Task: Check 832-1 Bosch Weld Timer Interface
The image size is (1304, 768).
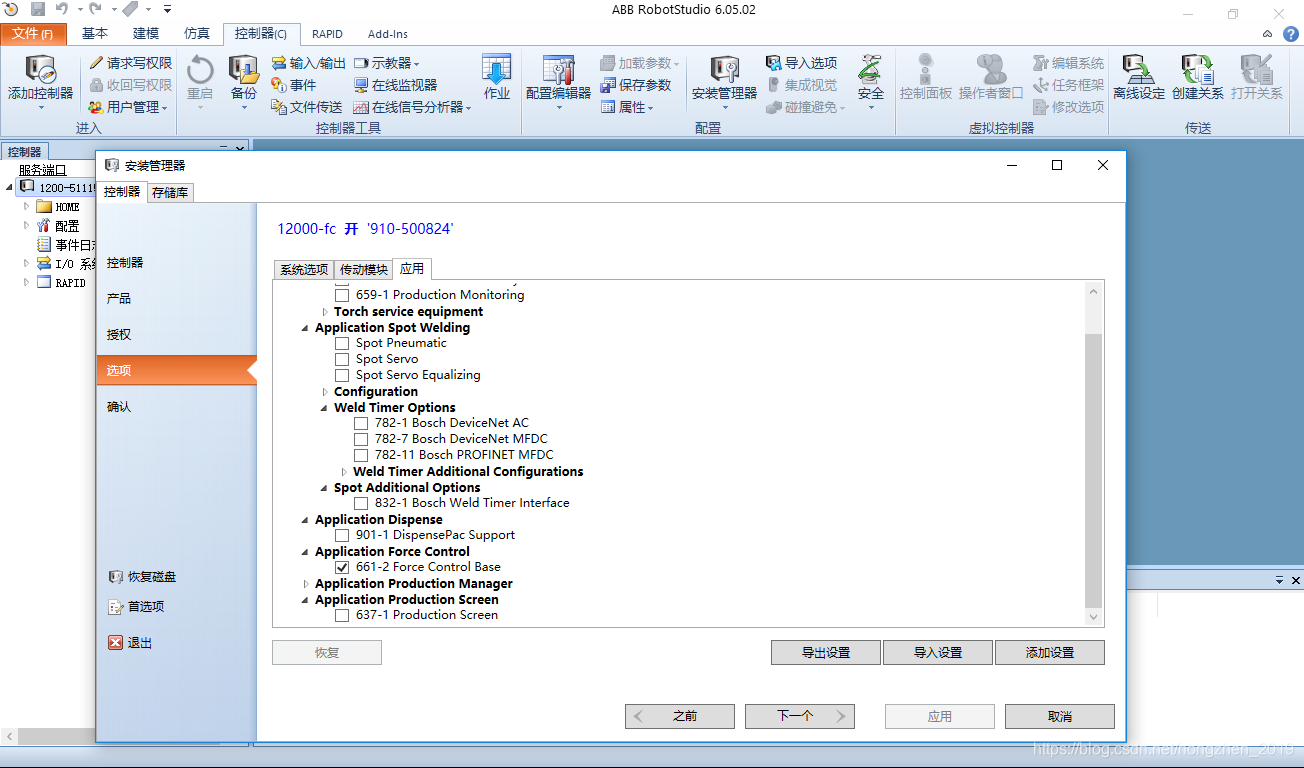Action: pyautogui.click(x=361, y=503)
